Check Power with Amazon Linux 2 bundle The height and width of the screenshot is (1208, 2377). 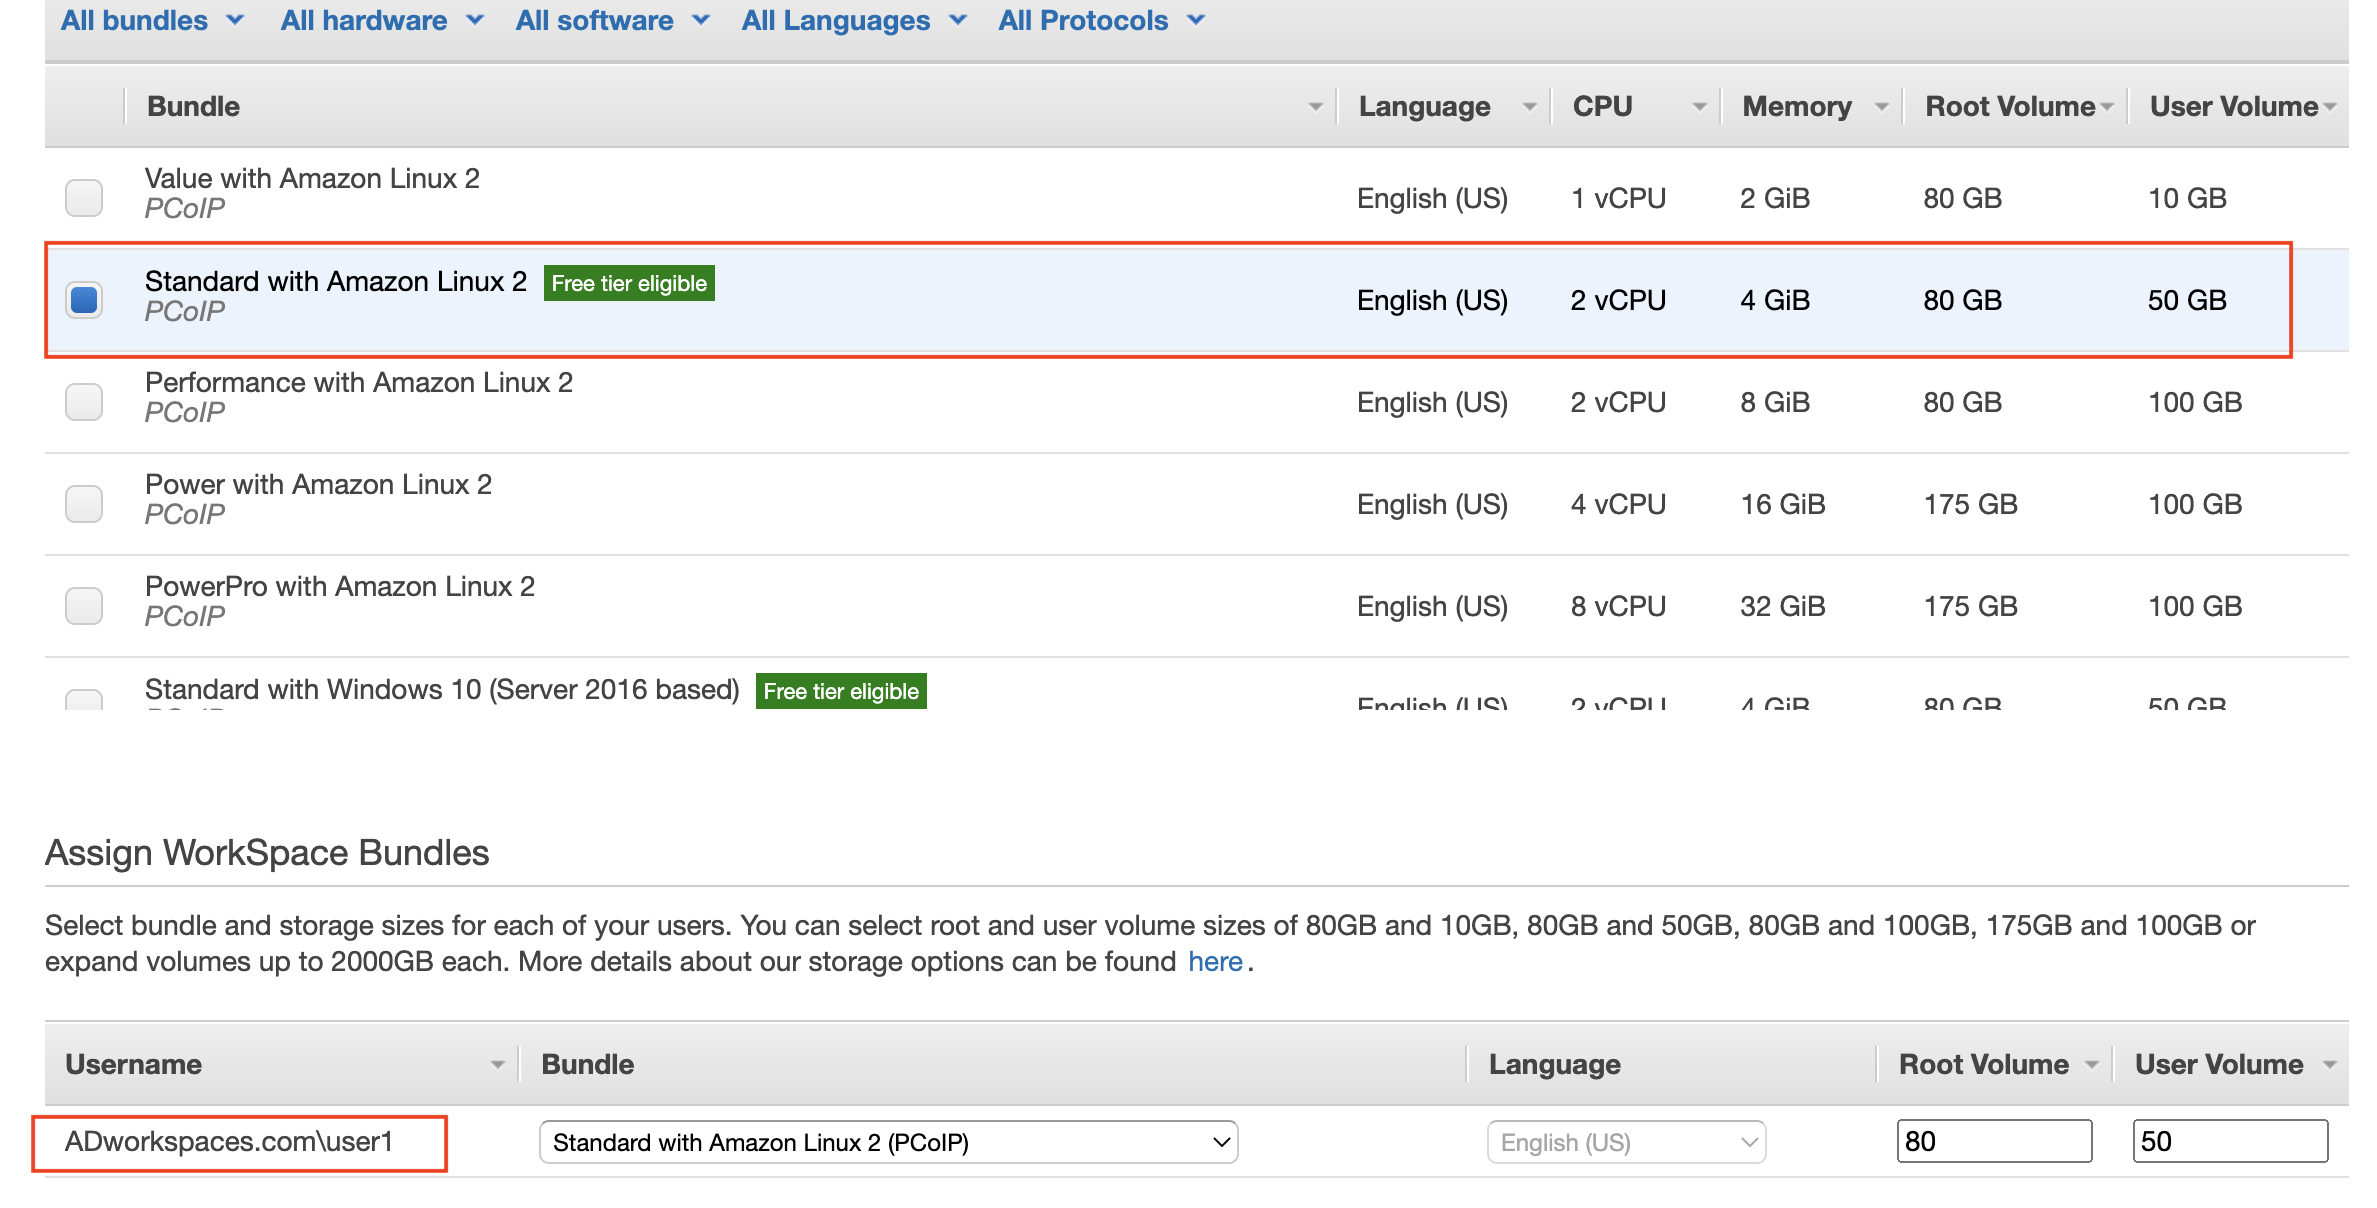[84, 504]
